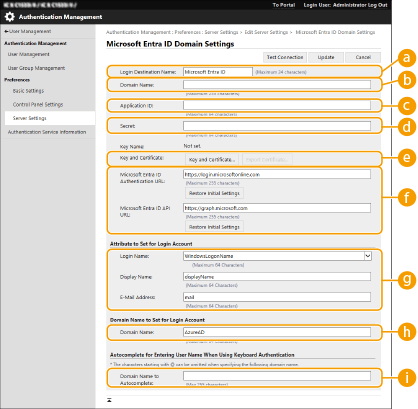Click the Application ID input field
418x409 pixels.
coord(277,105)
